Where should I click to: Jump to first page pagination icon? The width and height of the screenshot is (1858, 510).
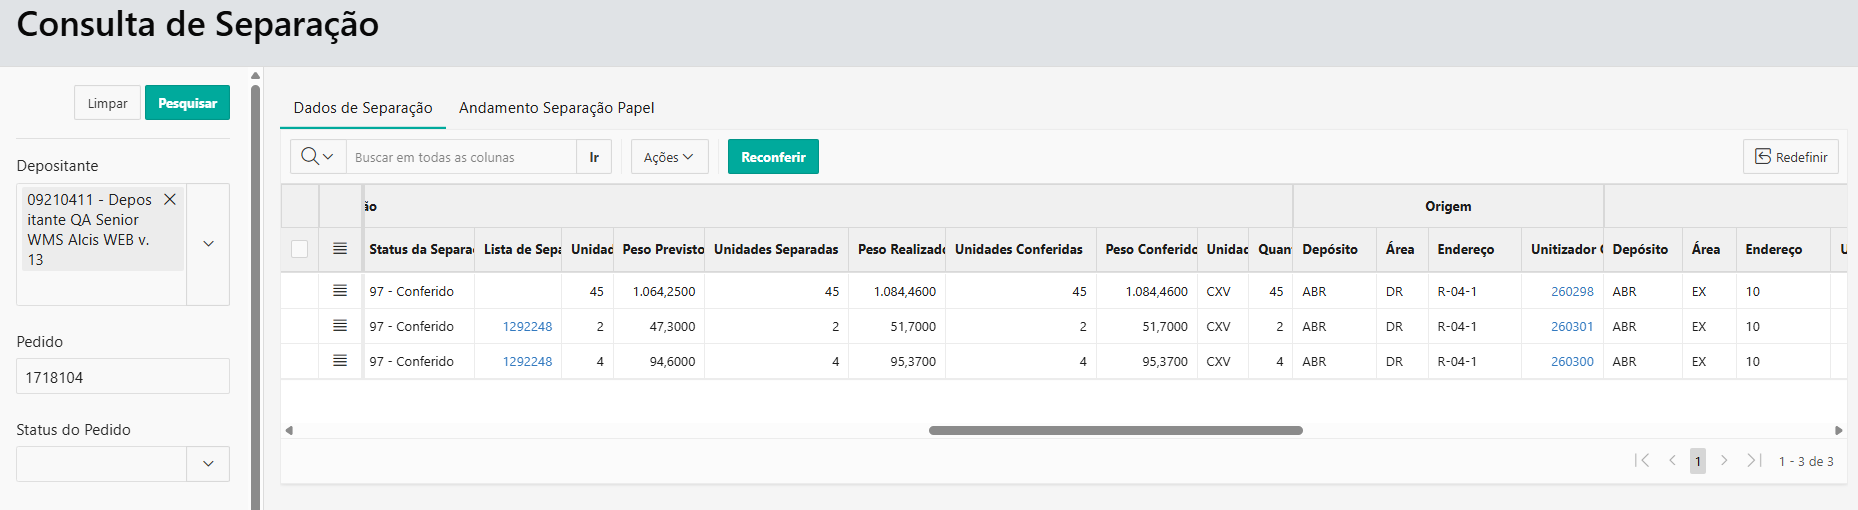[x=1642, y=461]
